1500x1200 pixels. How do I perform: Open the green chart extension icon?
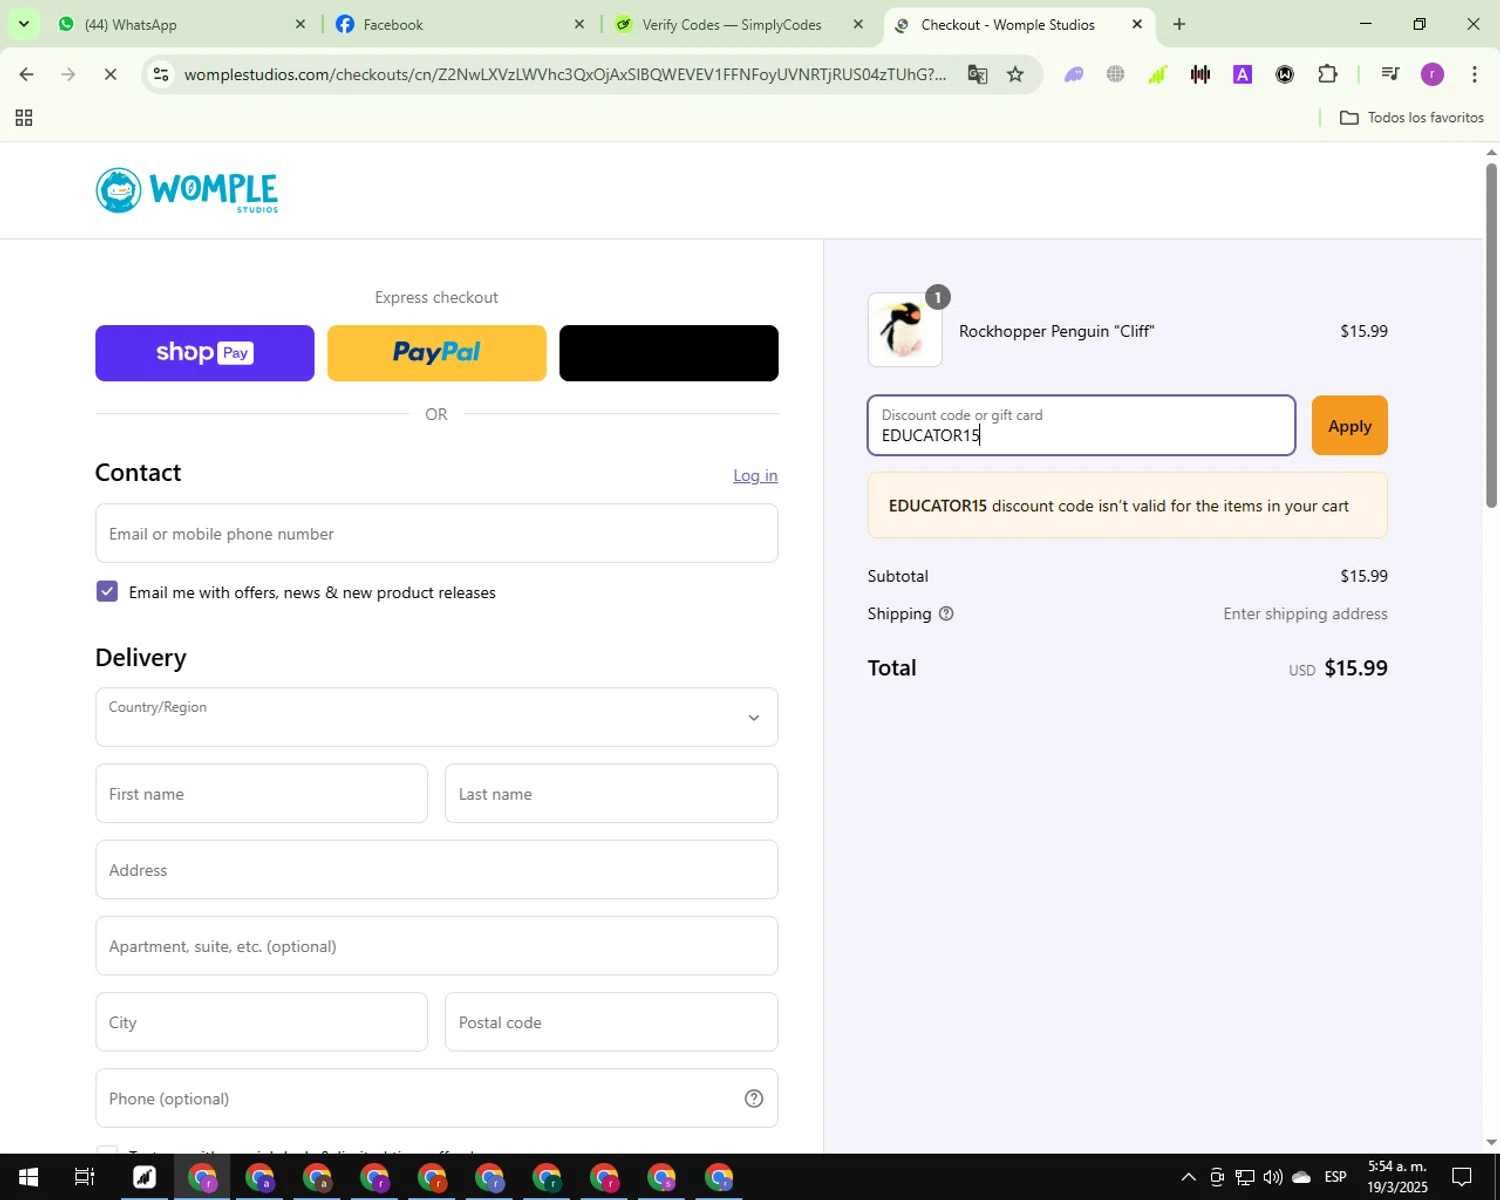coord(1158,74)
